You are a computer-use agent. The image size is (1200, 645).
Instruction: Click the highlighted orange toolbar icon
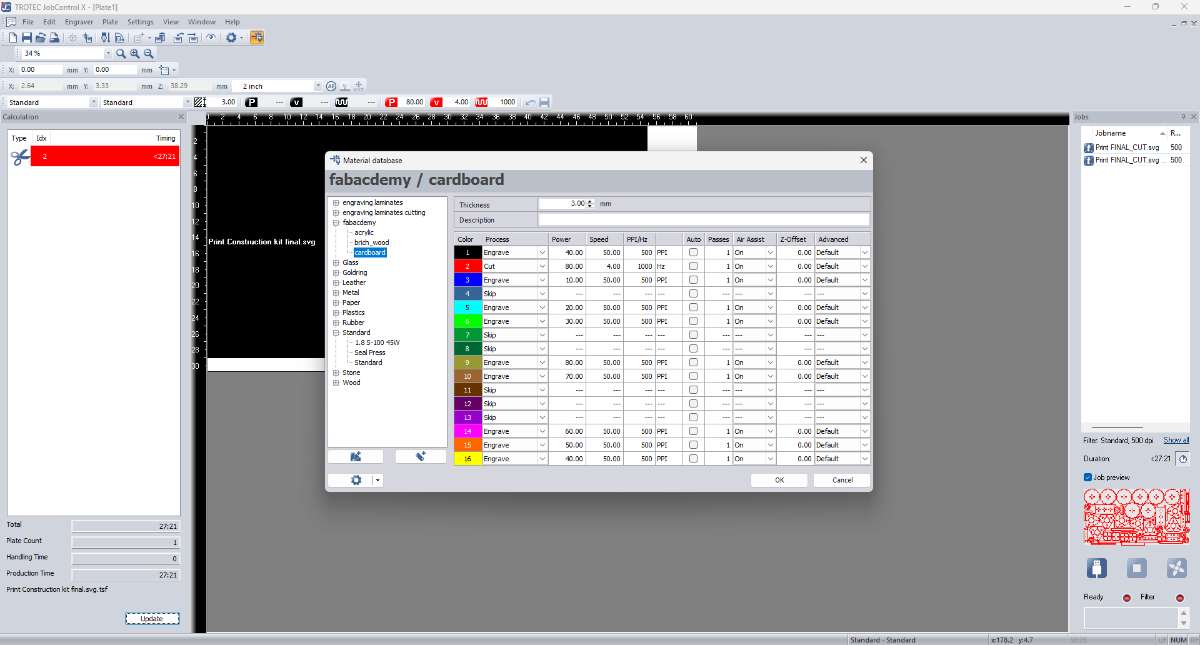tap(257, 37)
